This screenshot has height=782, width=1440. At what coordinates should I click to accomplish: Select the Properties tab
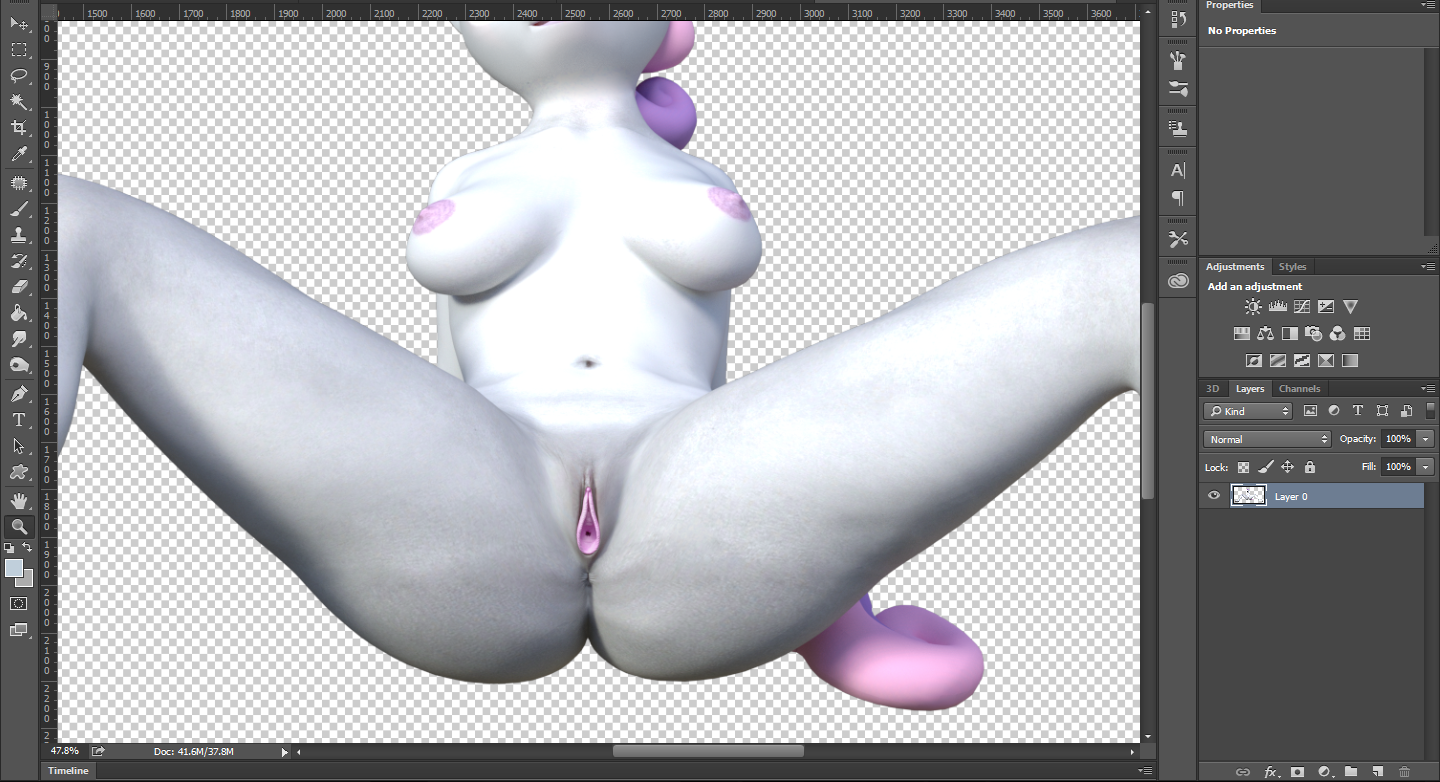point(1229,5)
